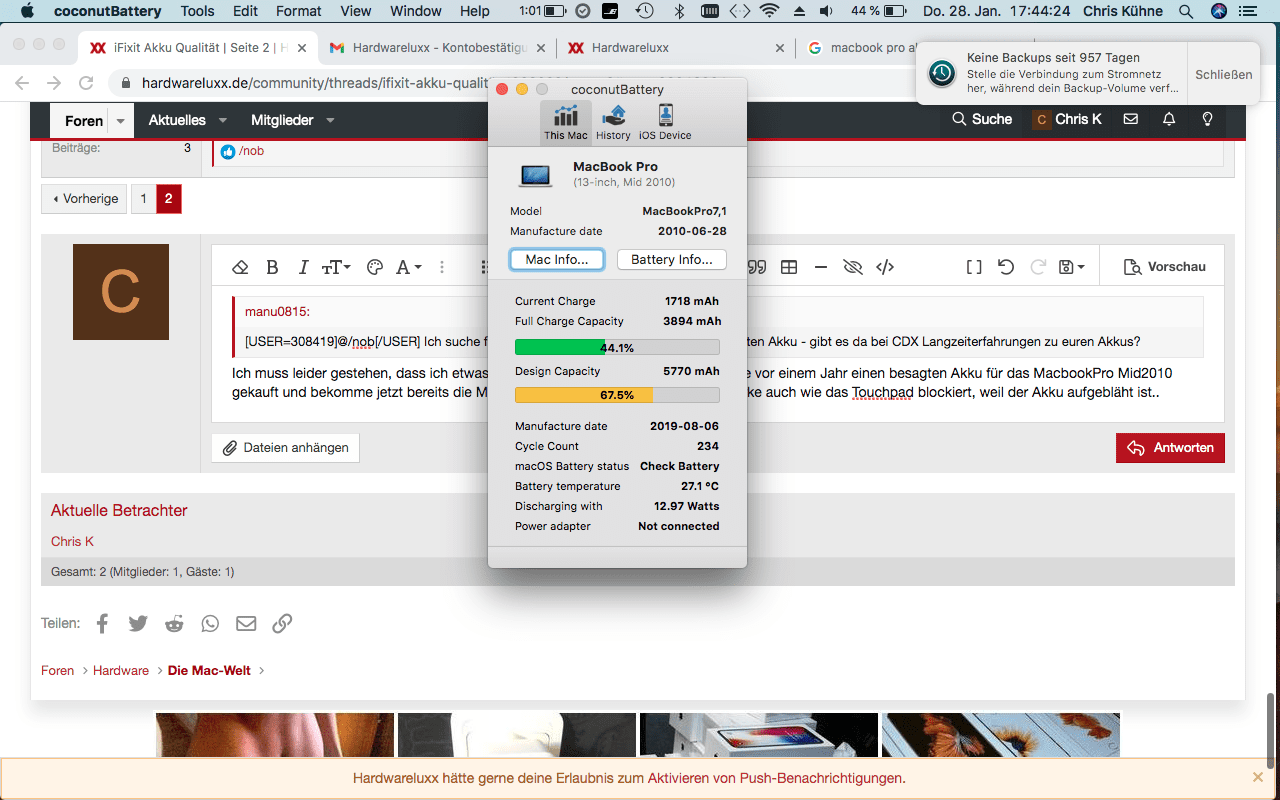The image size is (1280, 800).
Task: Redo using the redo arrow in editor
Action: pos(1038,267)
